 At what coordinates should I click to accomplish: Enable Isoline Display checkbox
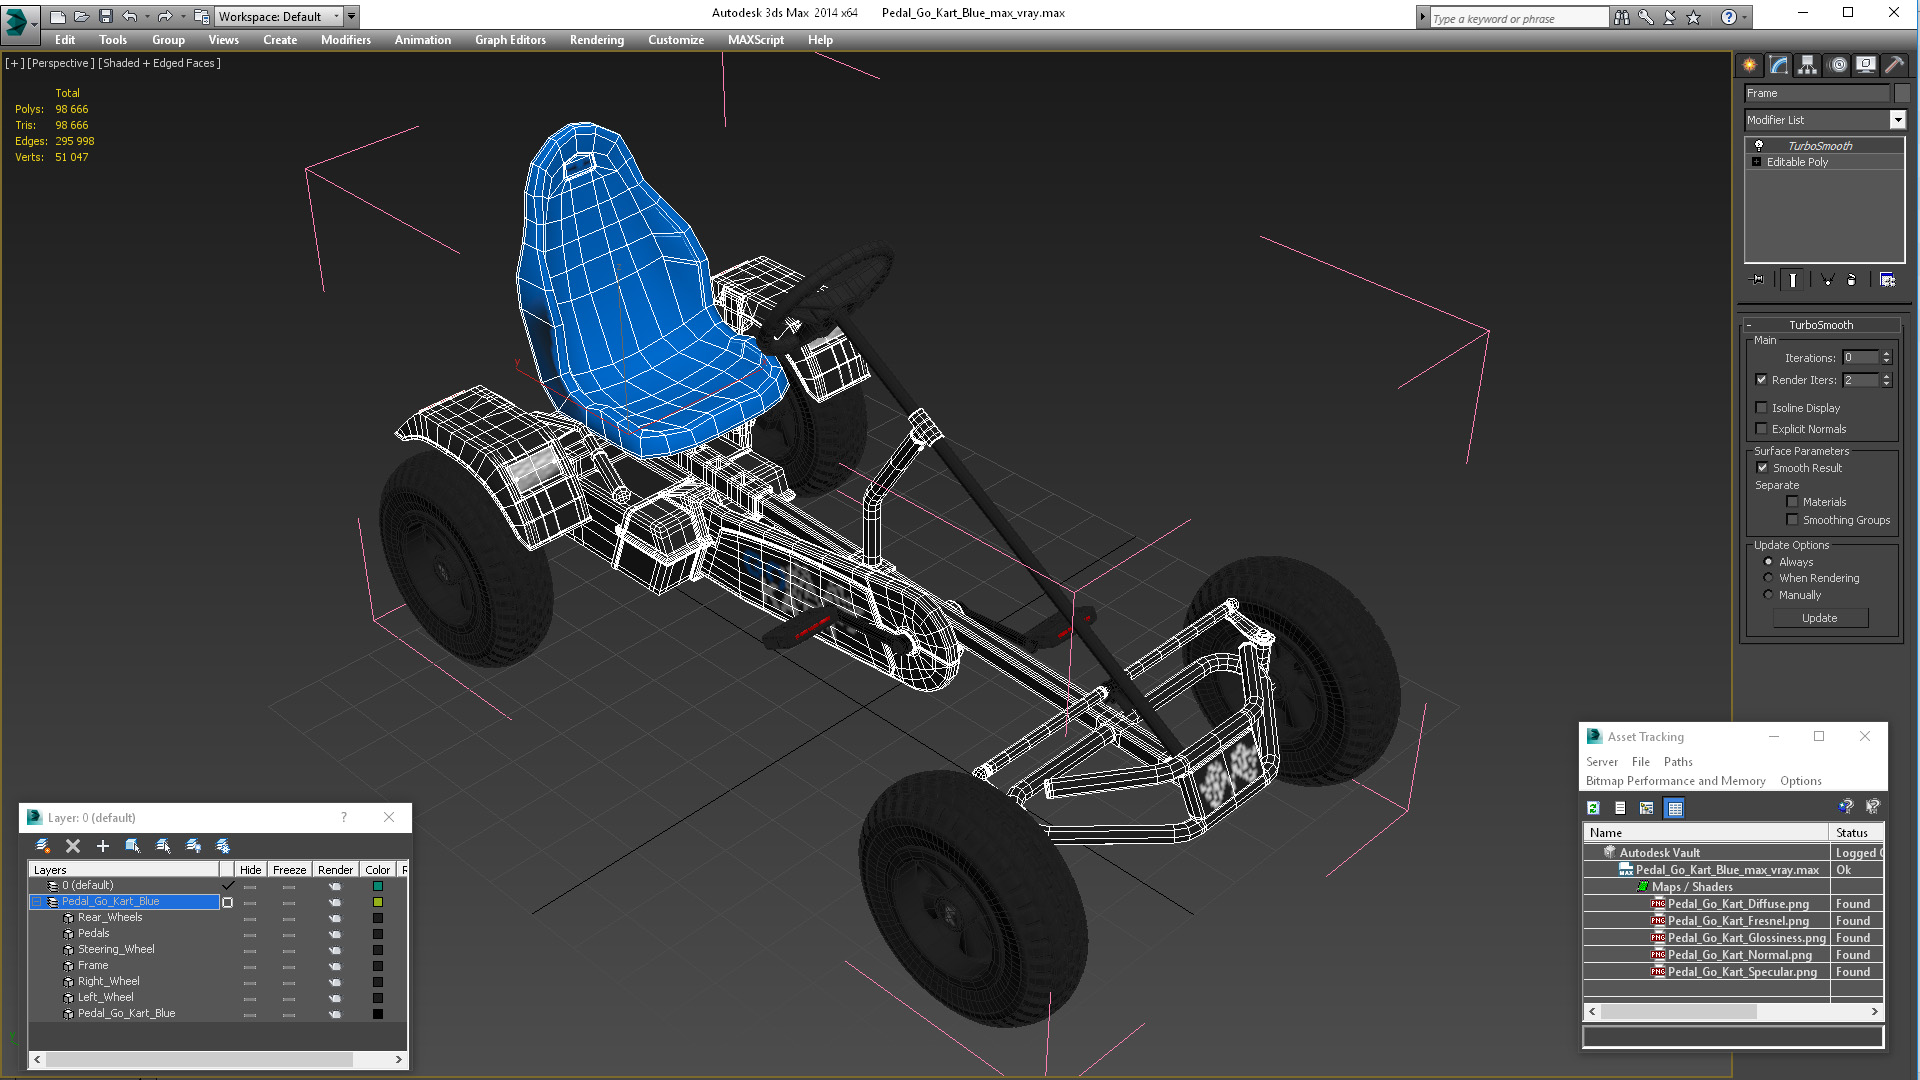[1761, 408]
